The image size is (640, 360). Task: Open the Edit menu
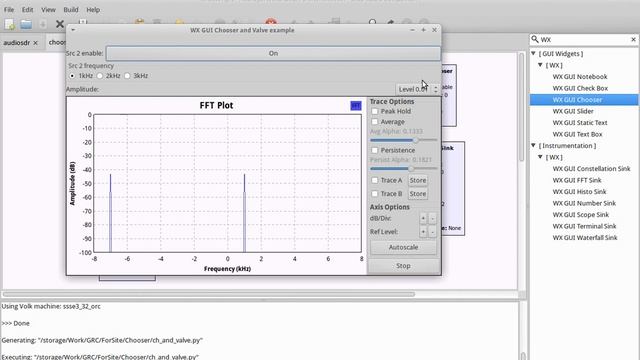tap(28, 9)
